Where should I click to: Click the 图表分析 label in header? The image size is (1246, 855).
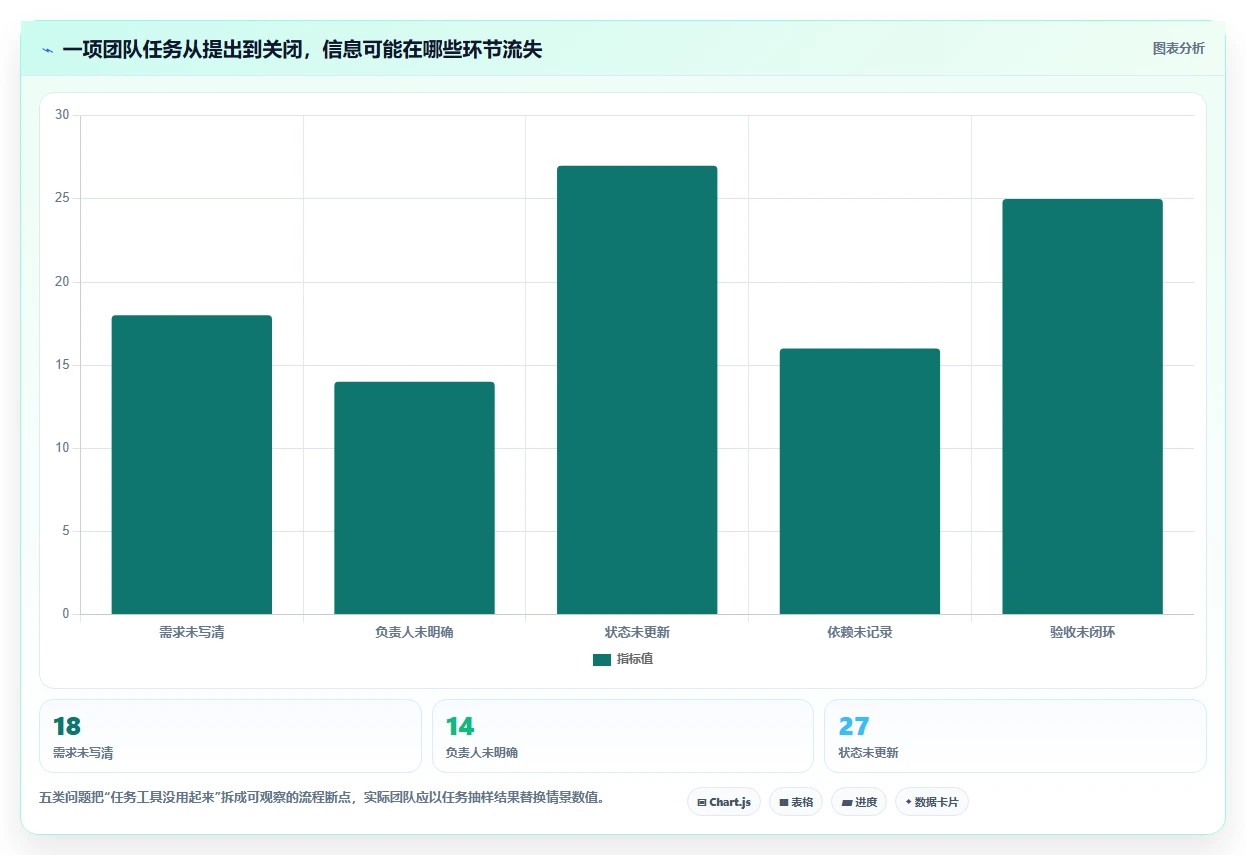click(1178, 48)
